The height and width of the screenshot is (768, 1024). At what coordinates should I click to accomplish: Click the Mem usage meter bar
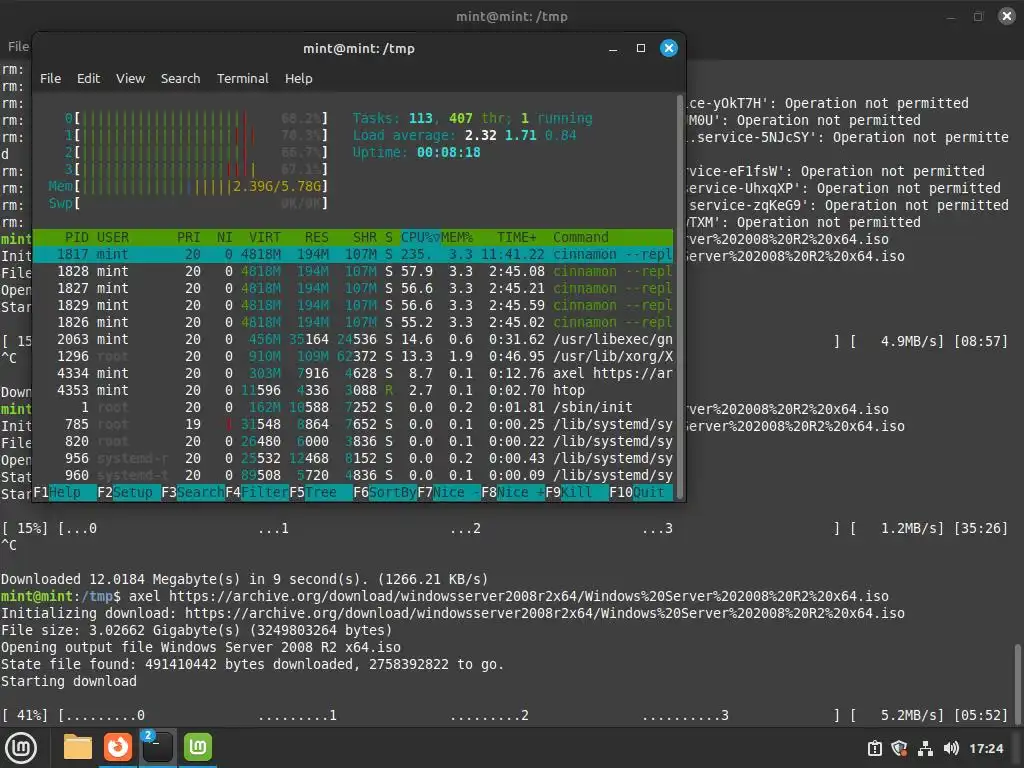188,186
